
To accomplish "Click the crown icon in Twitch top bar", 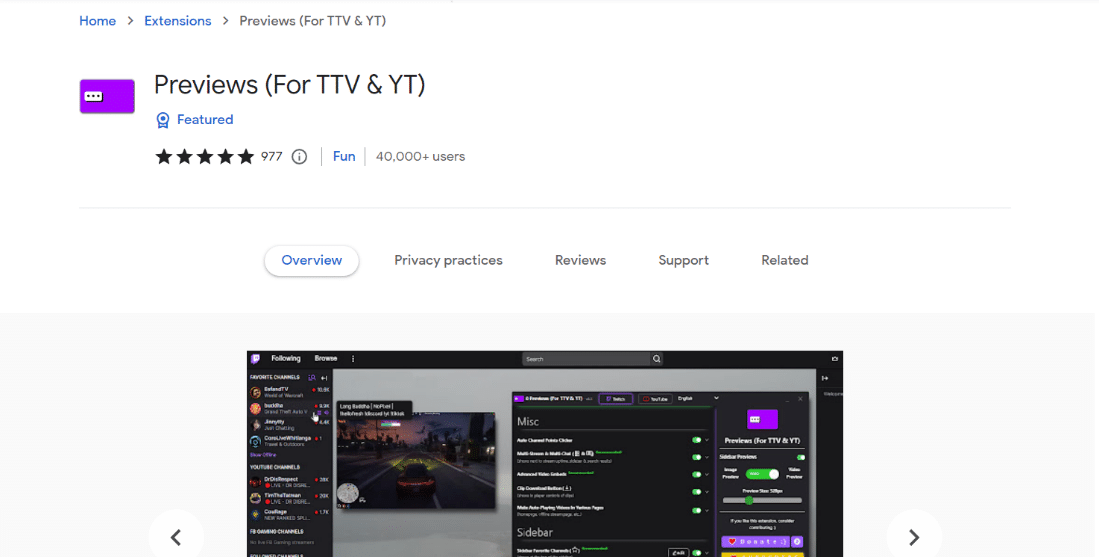I will coord(835,359).
